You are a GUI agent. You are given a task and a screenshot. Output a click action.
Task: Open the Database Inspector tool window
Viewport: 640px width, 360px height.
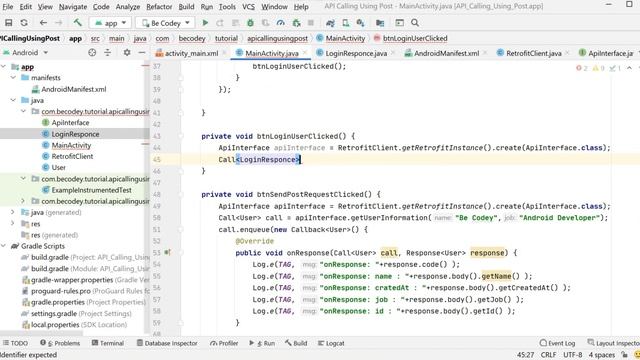click(x=167, y=343)
